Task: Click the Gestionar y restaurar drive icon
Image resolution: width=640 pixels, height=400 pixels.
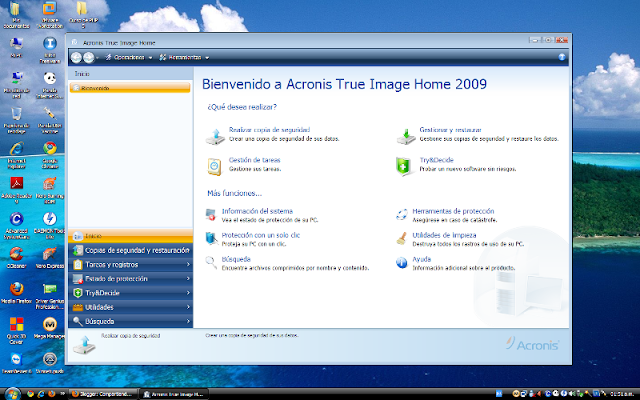Action: pos(406,136)
